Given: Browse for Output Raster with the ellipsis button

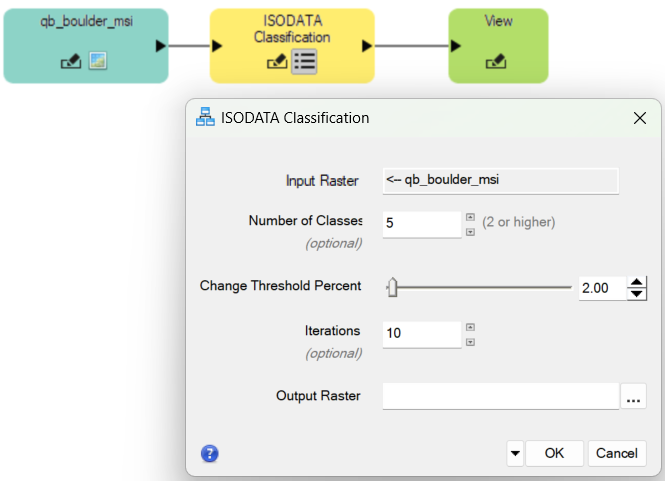Looking at the screenshot, I should [632, 397].
